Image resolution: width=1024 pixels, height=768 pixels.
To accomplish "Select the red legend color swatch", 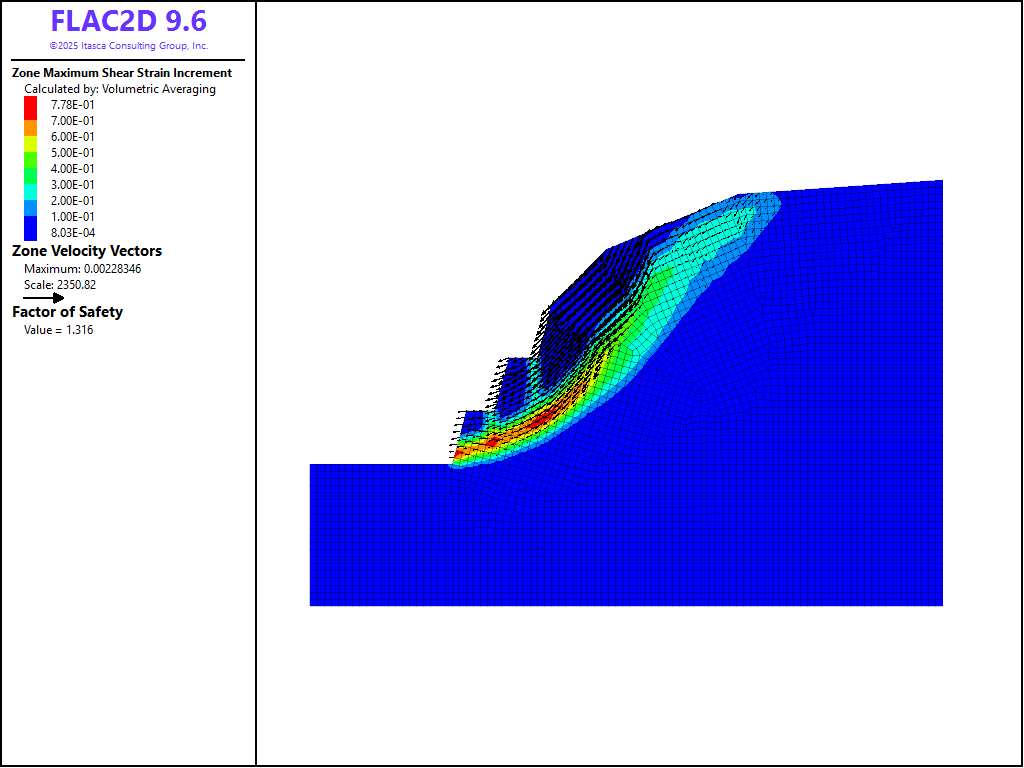I will point(30,106).
